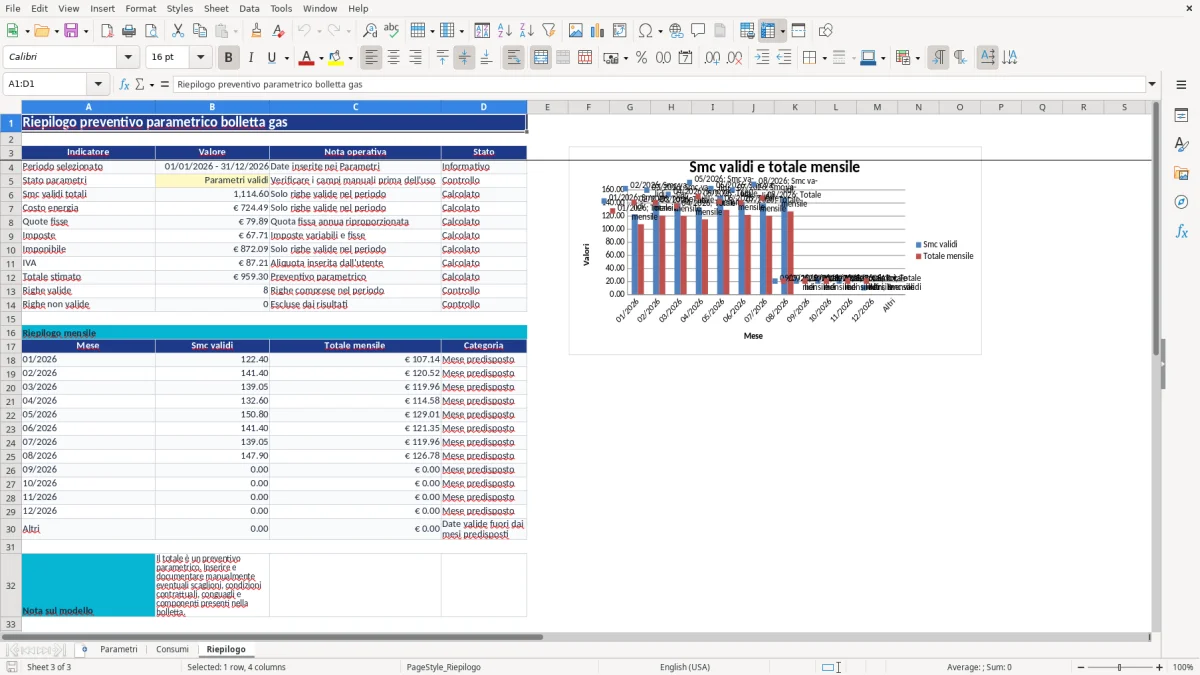Format cells as date
Image resolution: width=1200 pixels, height=675 pixels.
click(685, 58)
